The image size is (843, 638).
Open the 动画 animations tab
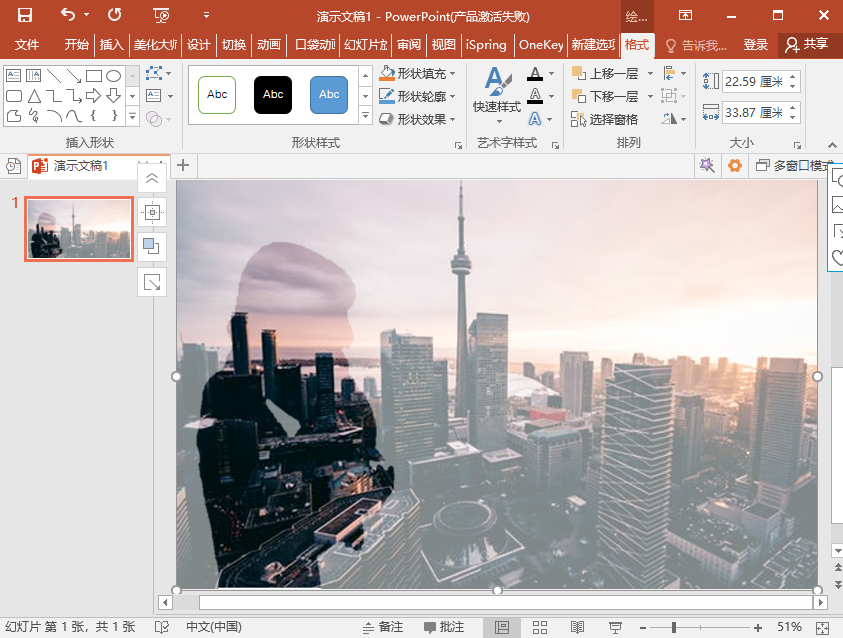coord(269,45)
